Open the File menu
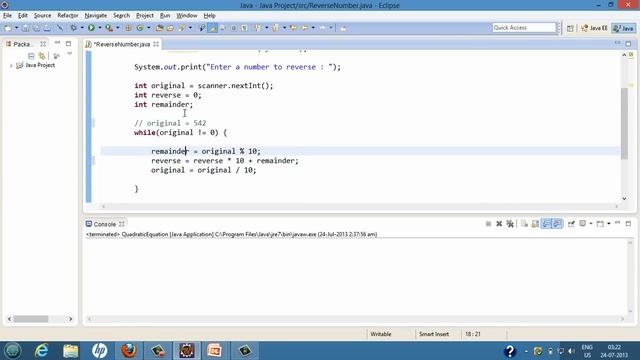This screenshot has width=640, height=360. click(7, 16)
